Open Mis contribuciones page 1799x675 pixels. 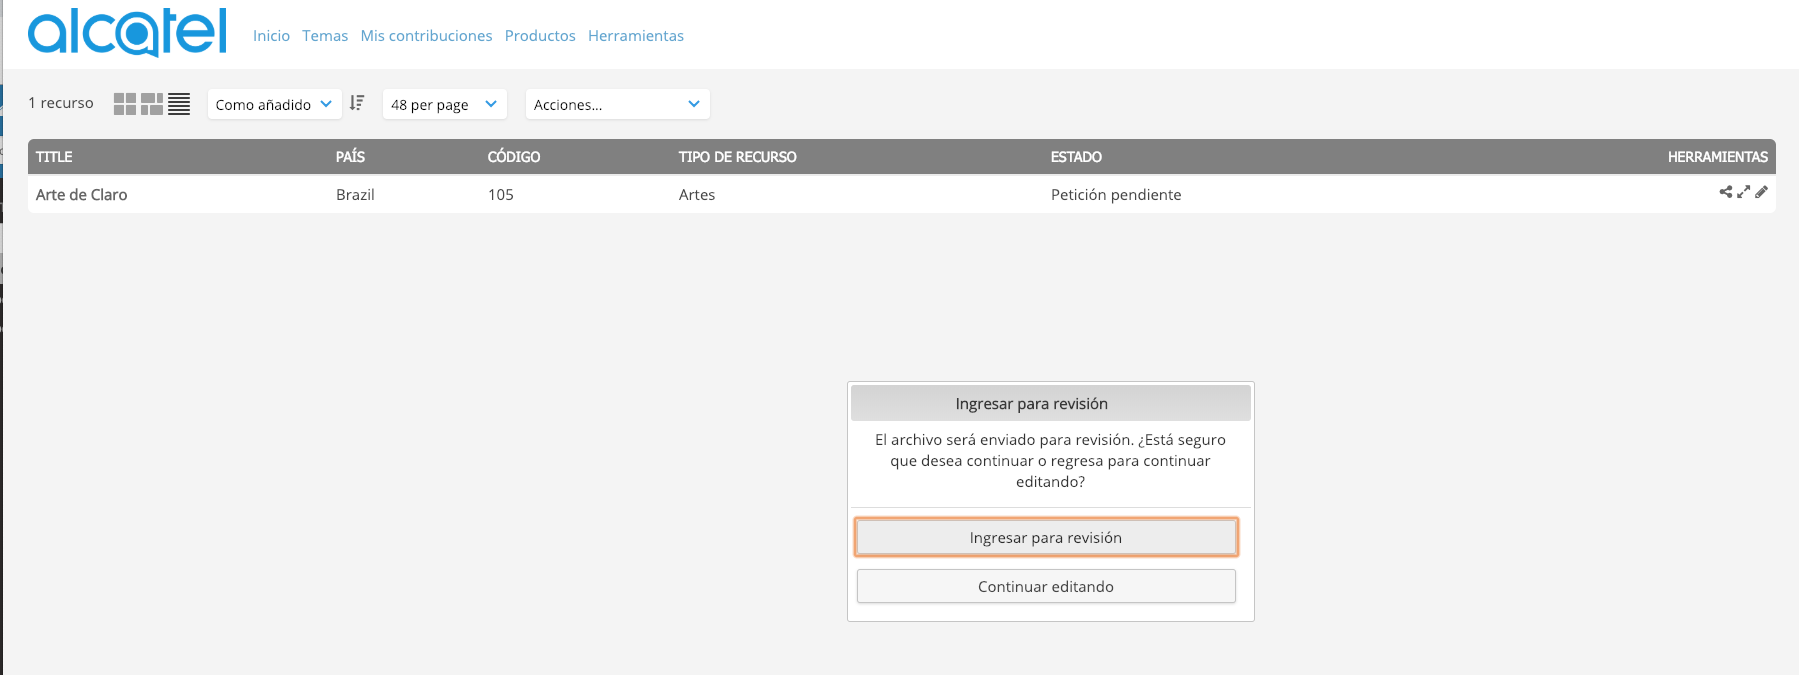click(426, 36)
